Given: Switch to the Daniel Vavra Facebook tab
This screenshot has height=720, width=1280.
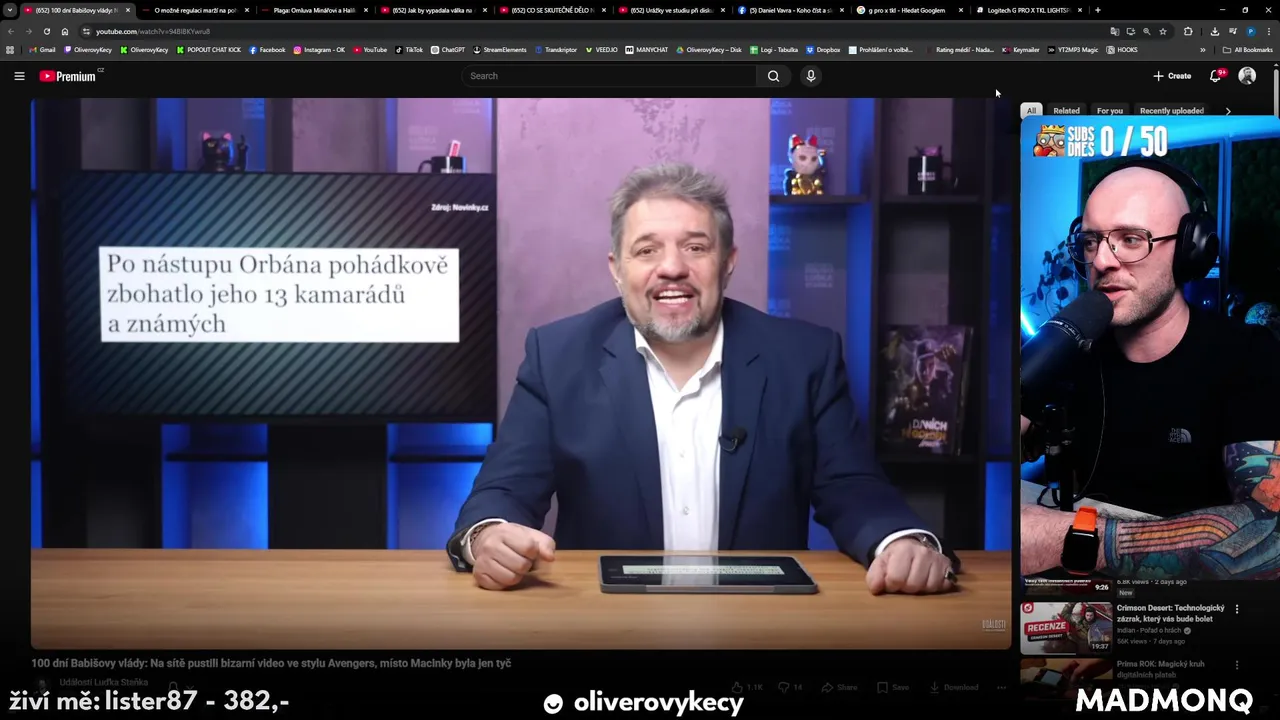Looking at the screenshot, I should click(790, 10).
